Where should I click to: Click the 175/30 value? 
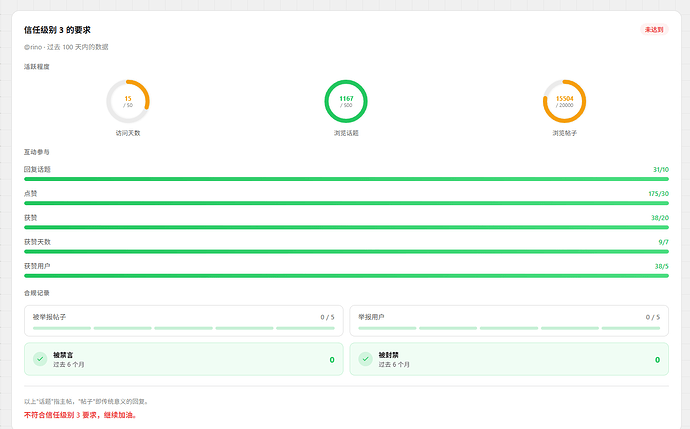coord(659,194)
